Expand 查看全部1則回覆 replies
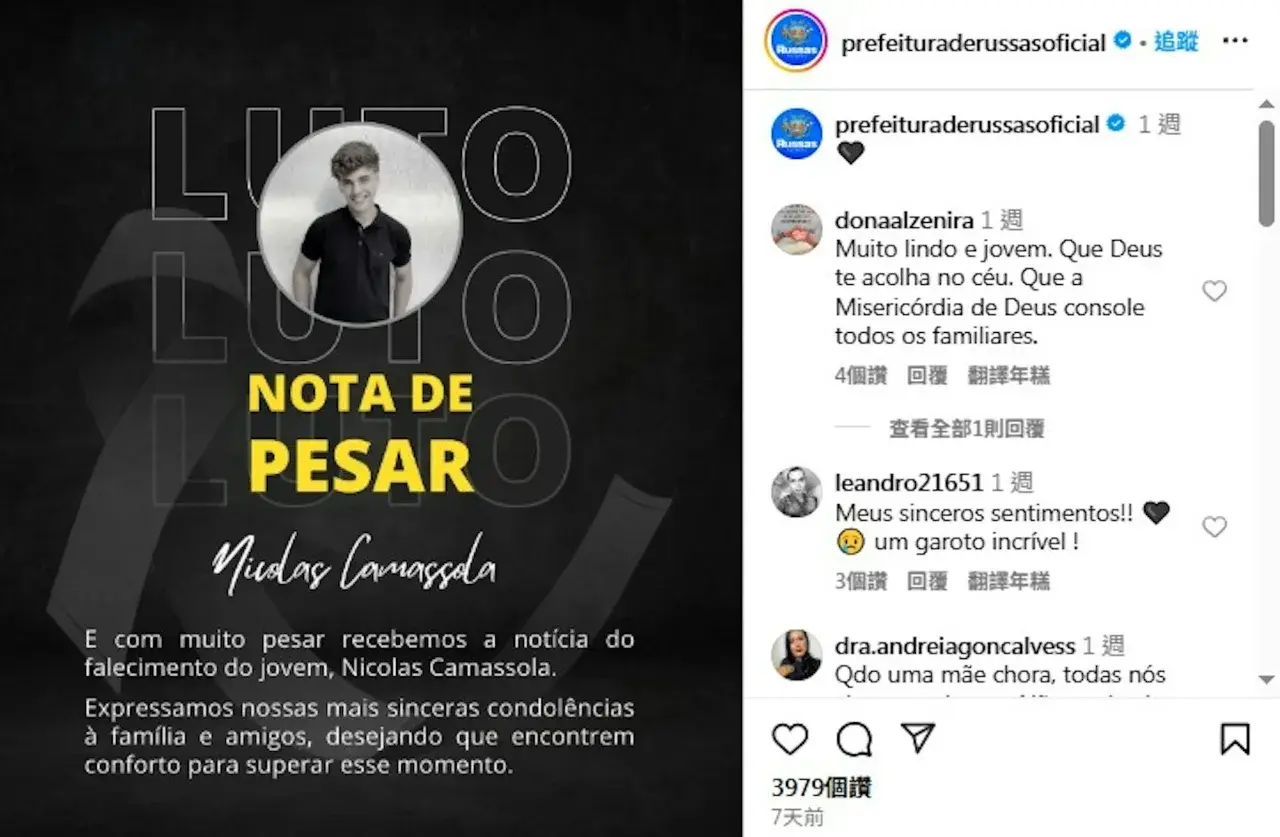The image size is (1280, 837). coord(966,429)
